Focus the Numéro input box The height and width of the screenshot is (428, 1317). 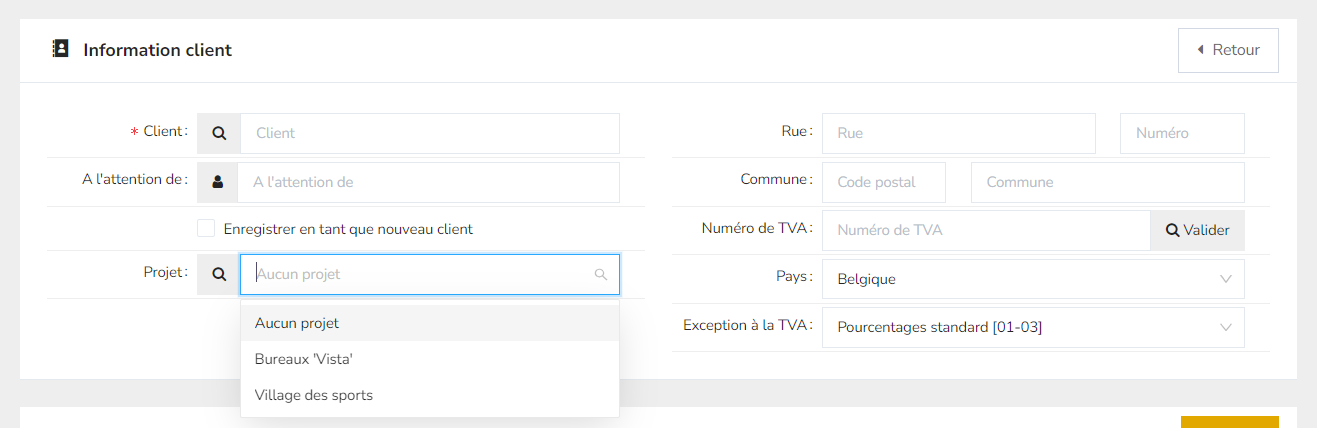[x=1182, y=133]
